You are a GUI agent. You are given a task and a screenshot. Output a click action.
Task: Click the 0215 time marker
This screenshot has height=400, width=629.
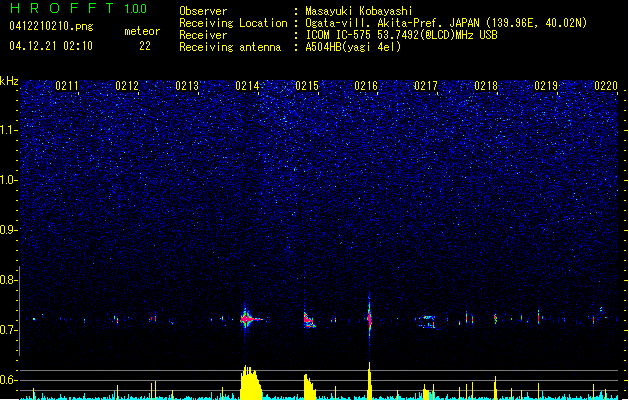click(x=307, y=86)
